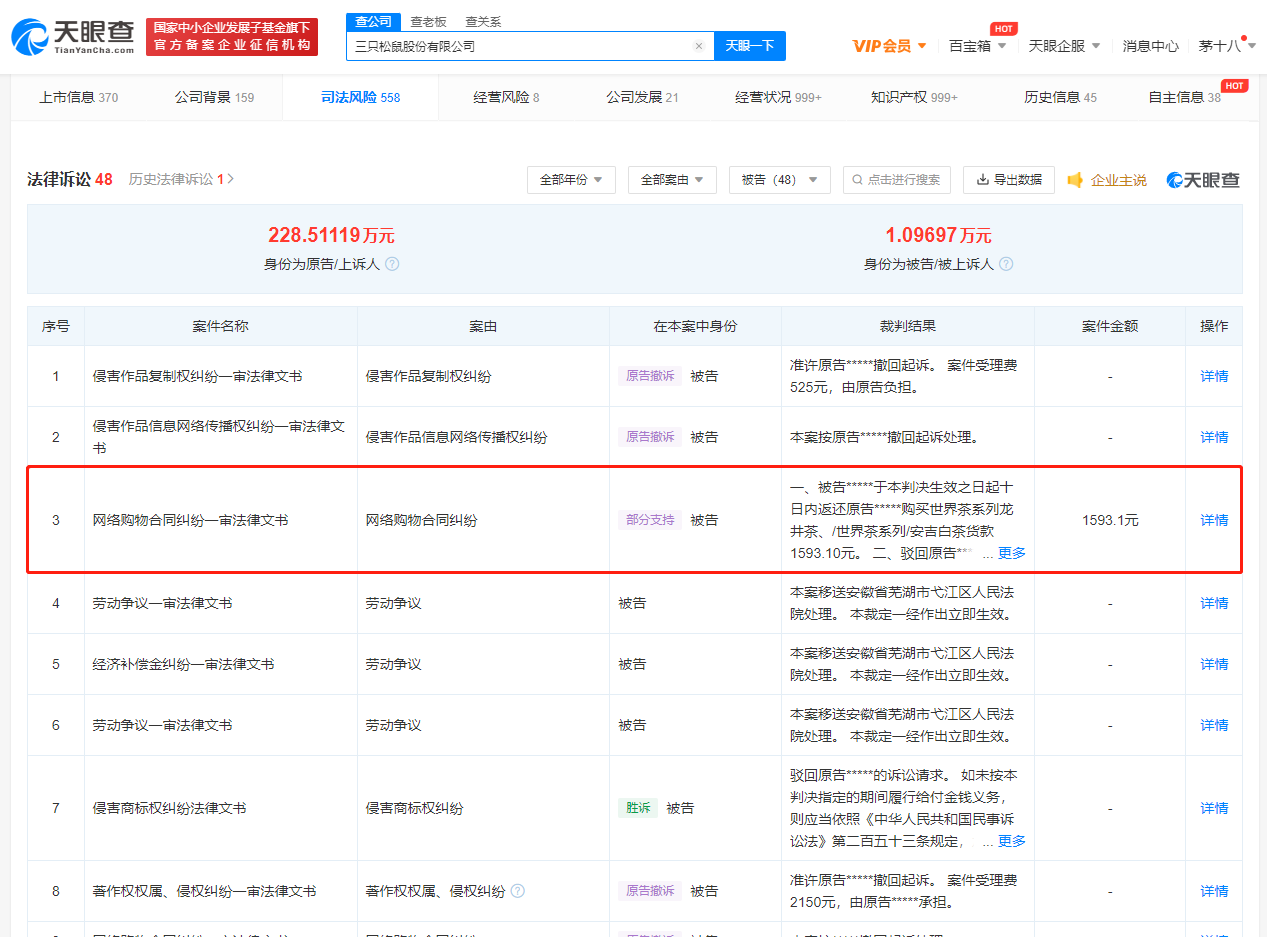Click the 部分支持 tag in row 3
This screenshot has width=1267, height=937.
[650, 520]
